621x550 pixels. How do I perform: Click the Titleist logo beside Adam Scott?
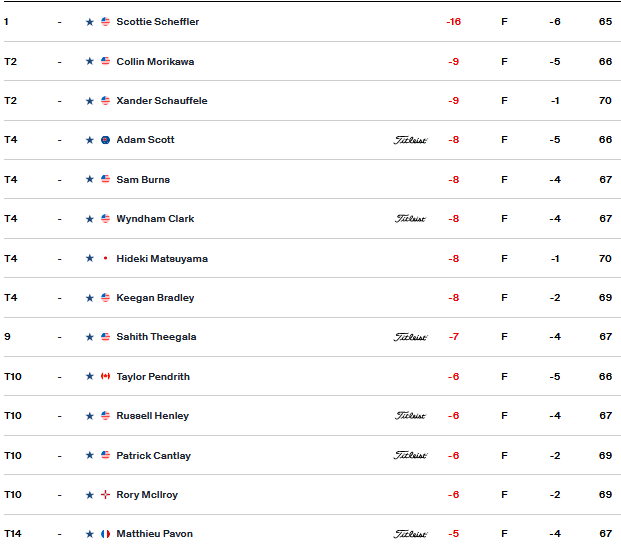(x=410, y=140)
